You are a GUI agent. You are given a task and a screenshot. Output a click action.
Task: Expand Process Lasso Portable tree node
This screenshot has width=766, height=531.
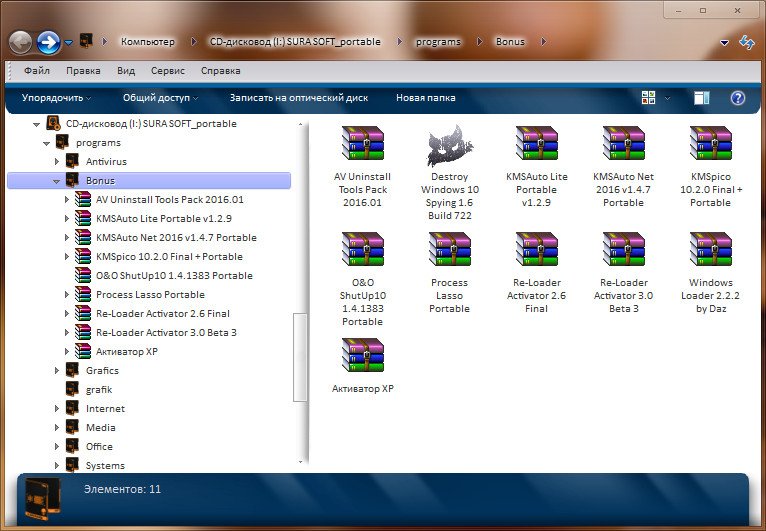[x=67, y=295]
